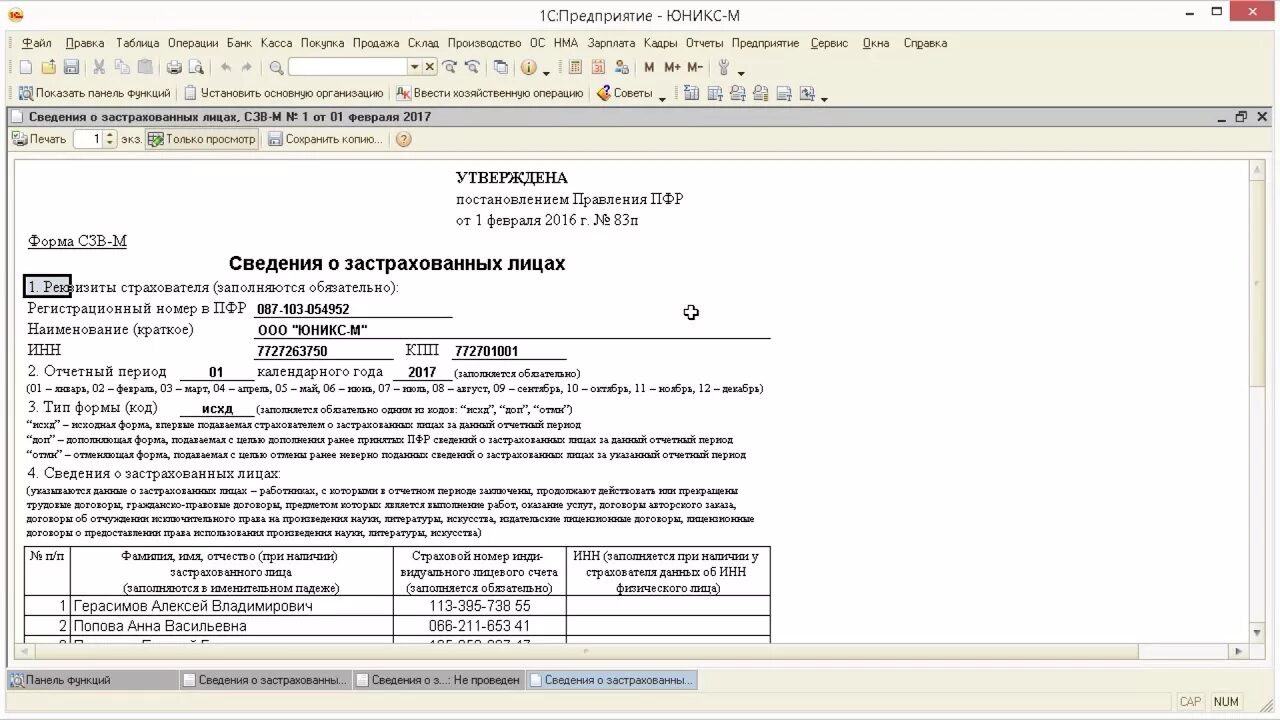This screenshot has width=1280, height=720.
Task: Click the Печать button
Action: pos(40,139)
